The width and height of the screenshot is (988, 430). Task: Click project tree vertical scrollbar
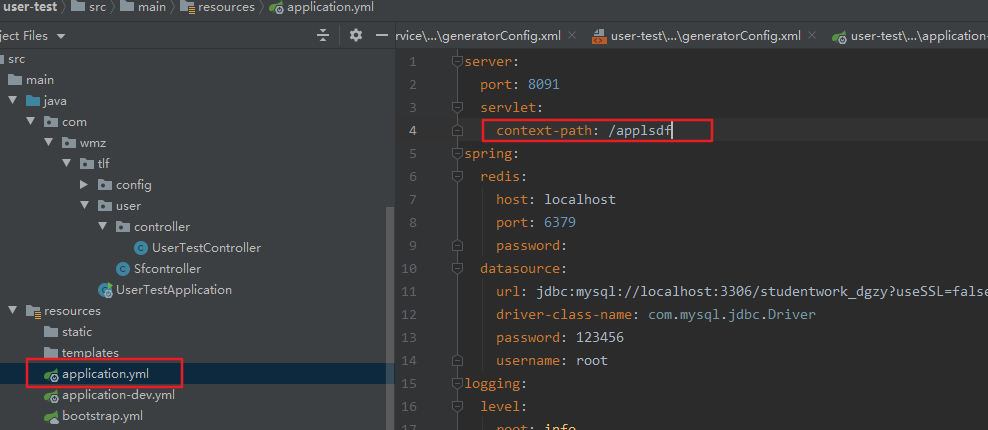click(x=390, y=318)
